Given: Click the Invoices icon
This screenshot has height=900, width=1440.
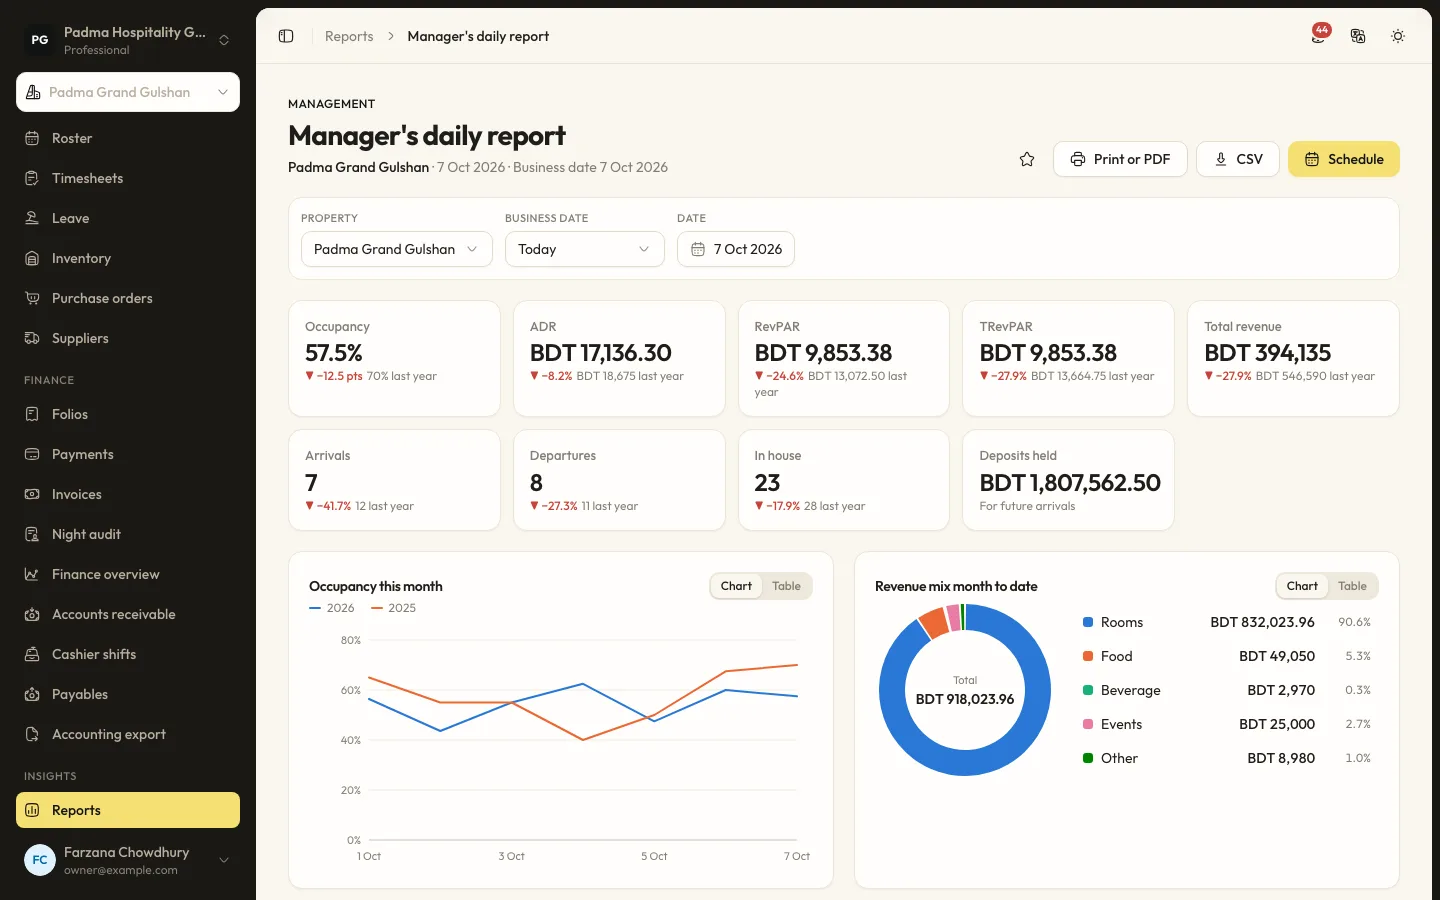Looking at the screenshot, I should point(32,494).
